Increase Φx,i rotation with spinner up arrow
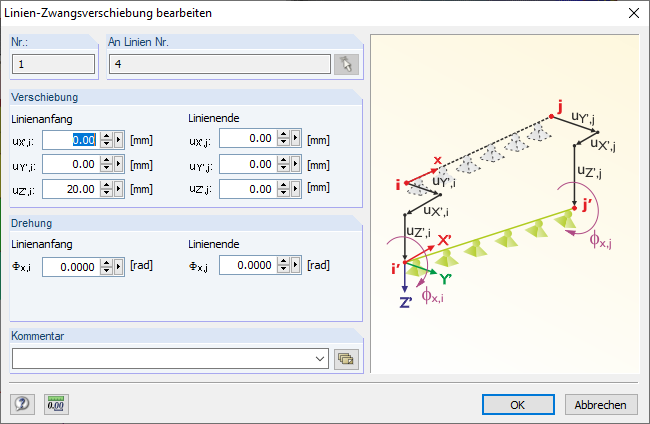Screen dimensions: 650x424 [107, 263]
